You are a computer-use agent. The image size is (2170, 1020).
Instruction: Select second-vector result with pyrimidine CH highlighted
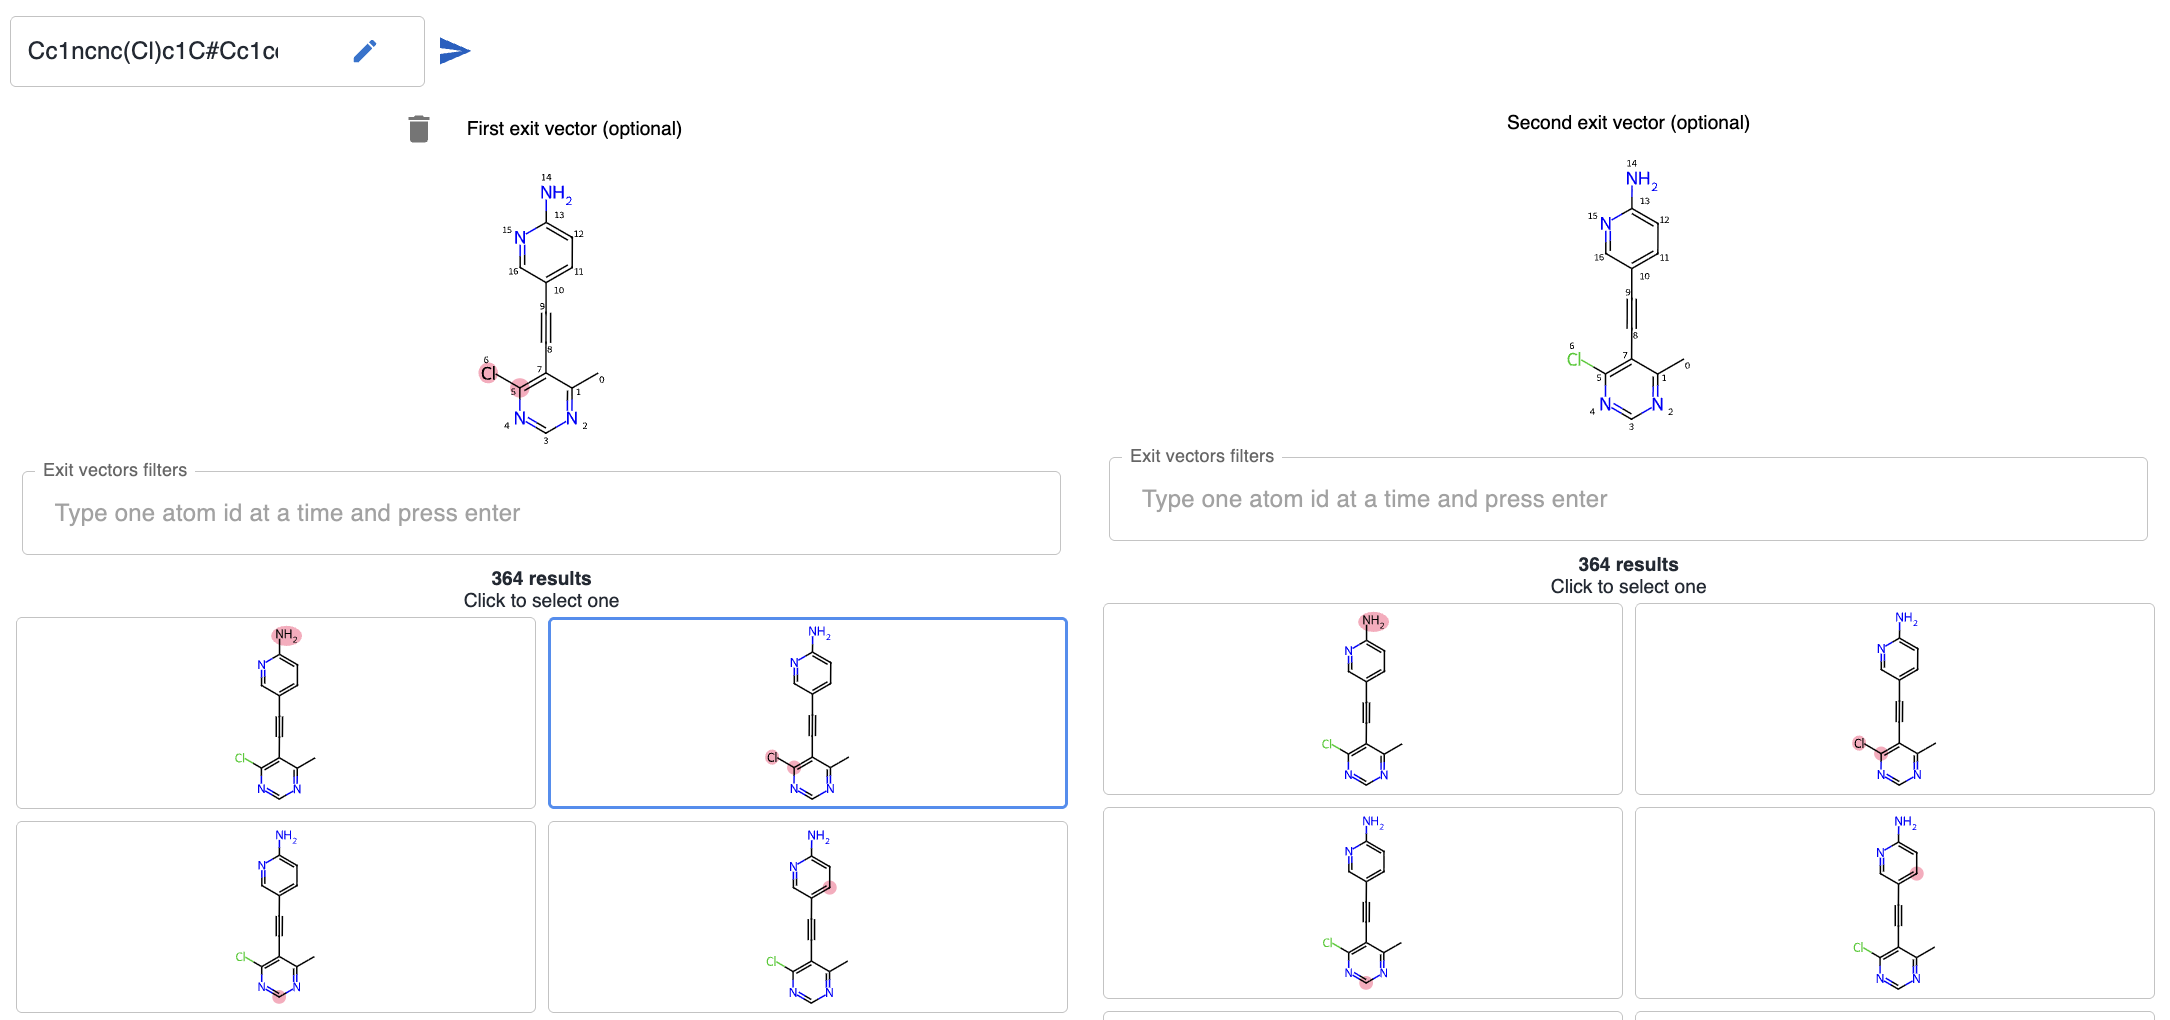tap(1363, 903)
